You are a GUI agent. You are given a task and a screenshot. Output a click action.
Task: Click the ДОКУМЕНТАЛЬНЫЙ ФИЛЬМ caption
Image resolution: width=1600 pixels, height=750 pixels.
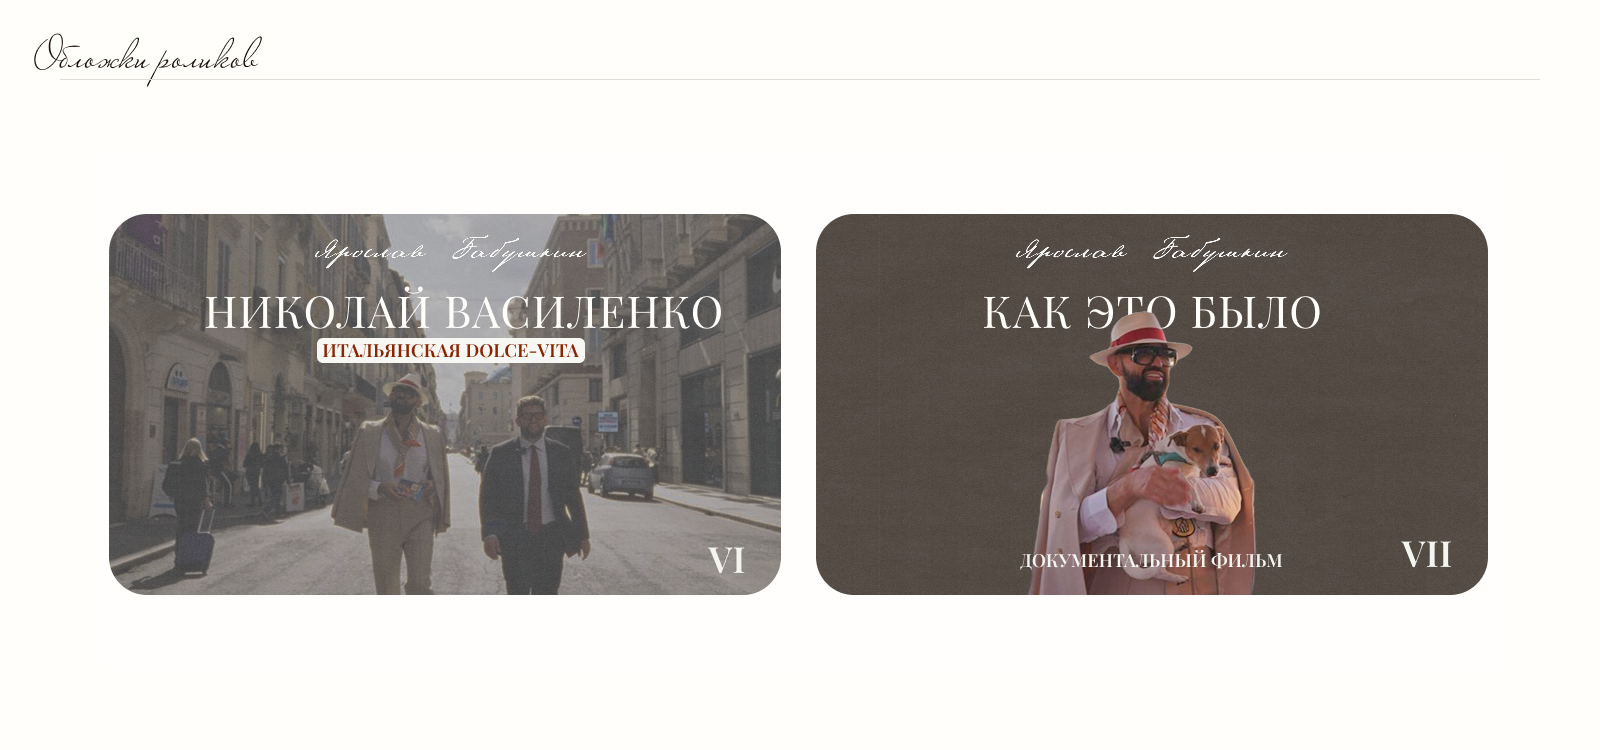[x=1151, y=561]
